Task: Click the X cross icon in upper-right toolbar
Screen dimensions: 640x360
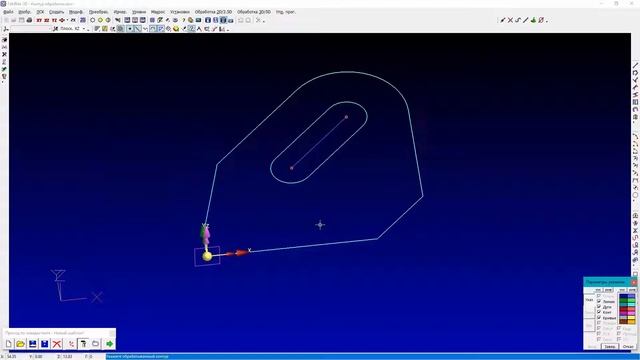Action: click(510, 20)
